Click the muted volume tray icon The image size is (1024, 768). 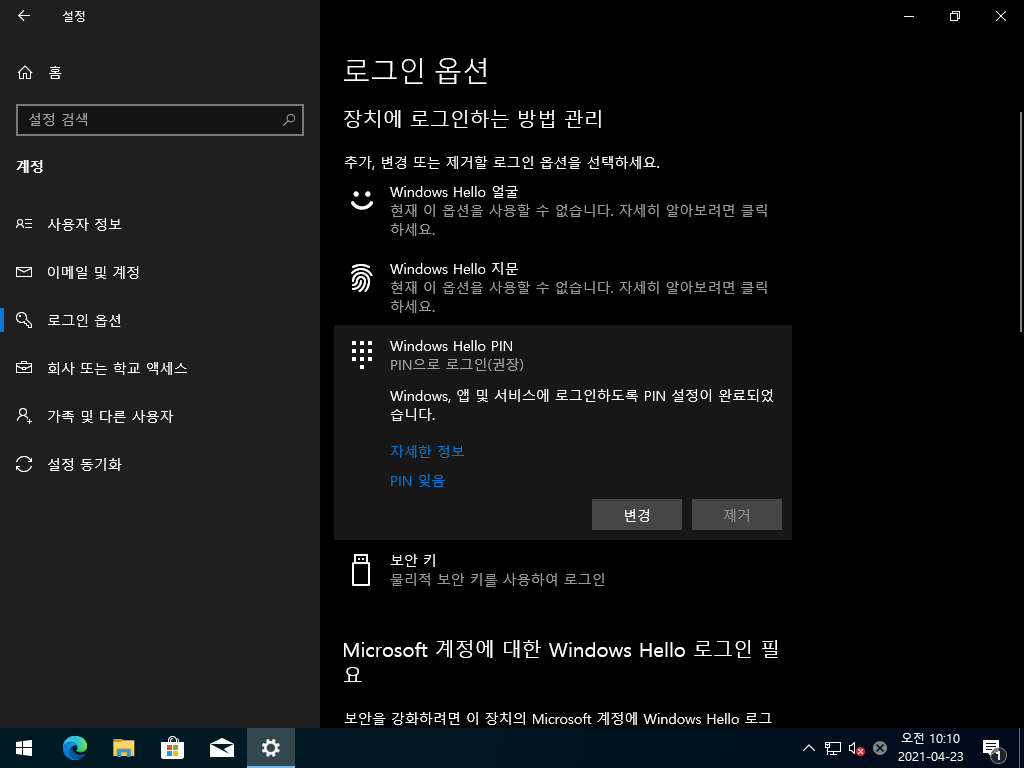point(856,748)
